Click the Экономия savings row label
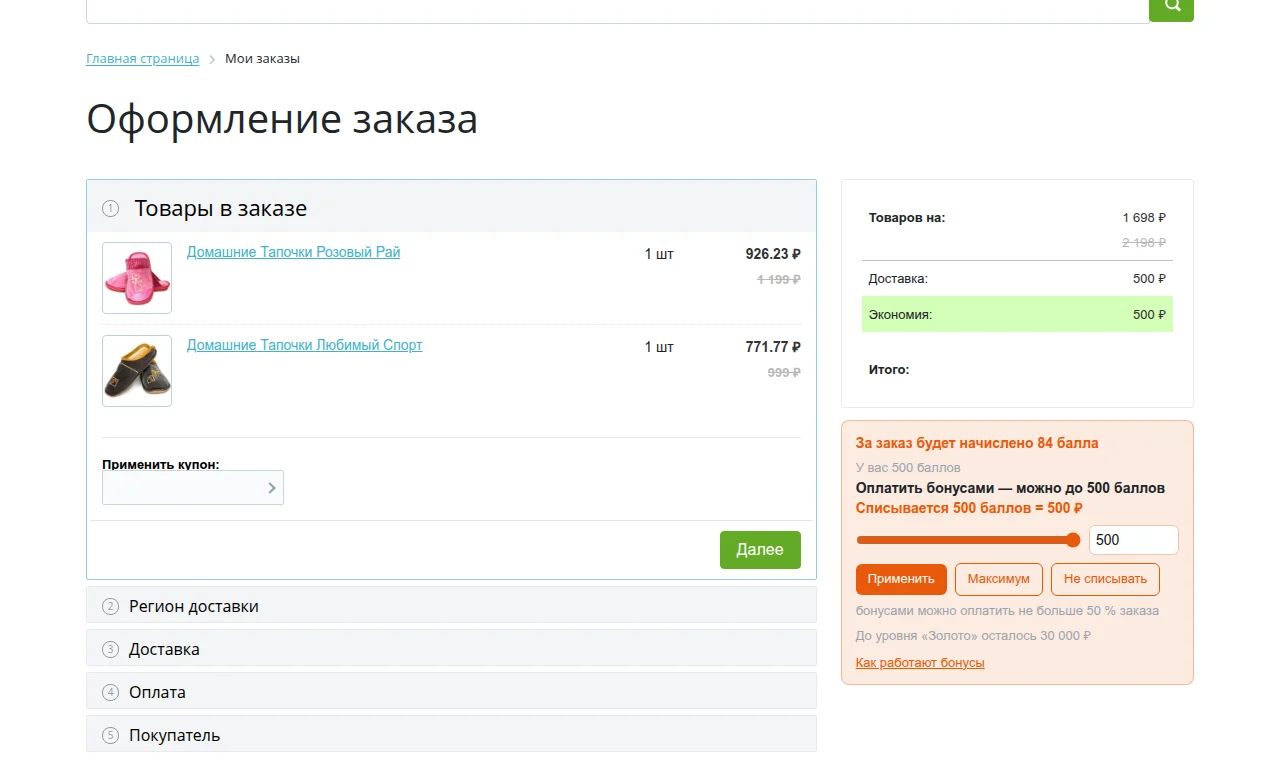 900,315
